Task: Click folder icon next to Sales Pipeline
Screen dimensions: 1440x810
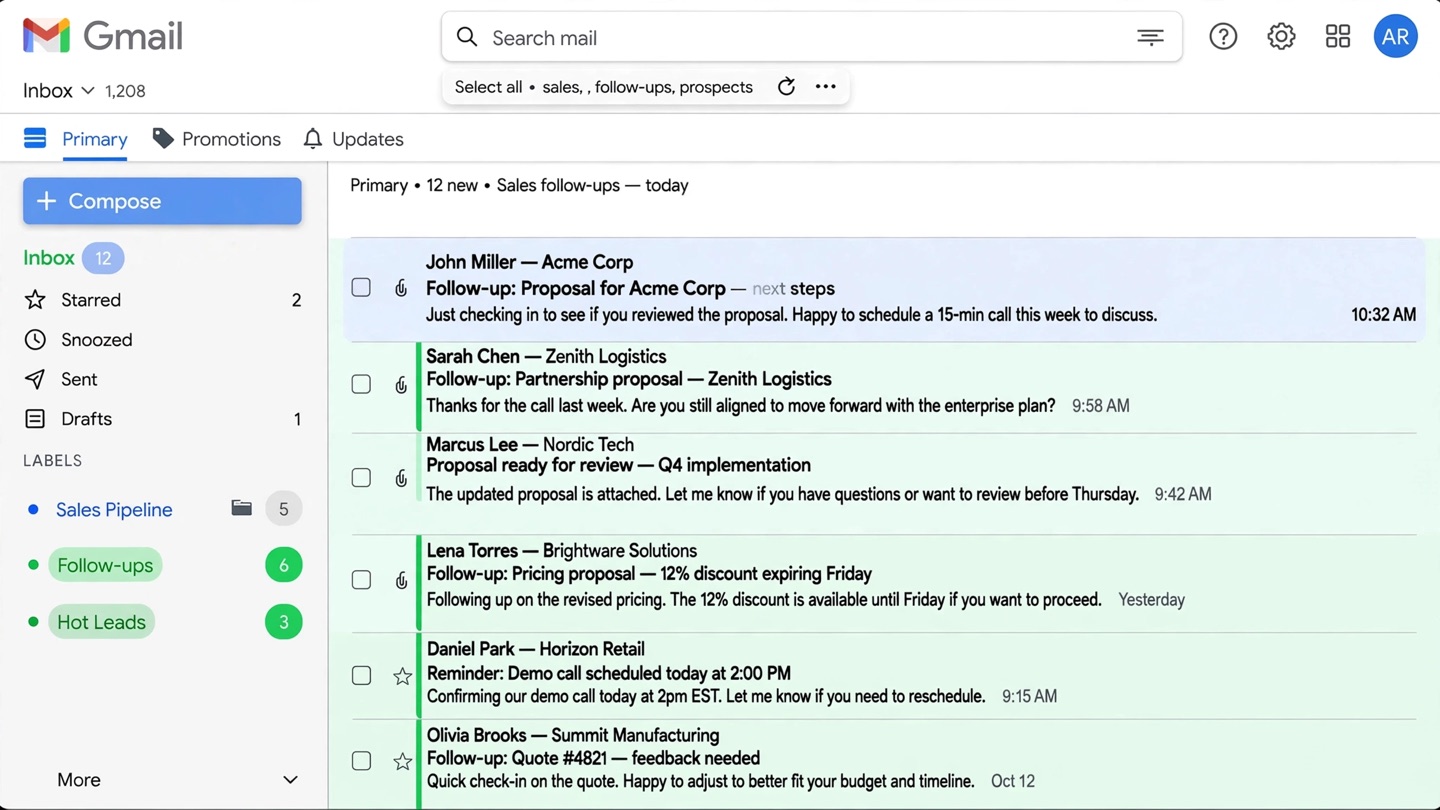Action: pos(241,508)
